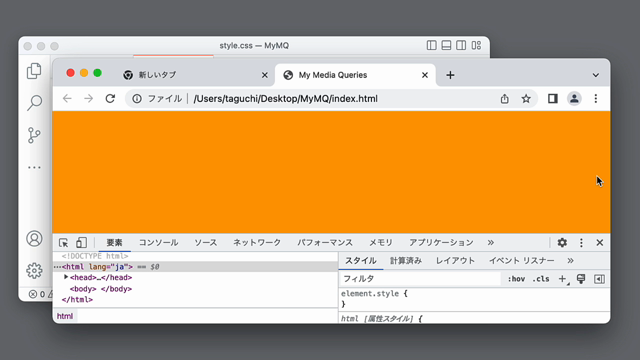Select the 要素 DevTools tab
The image size is (640, 360).
pyautogui.click(x=114, y=242)
